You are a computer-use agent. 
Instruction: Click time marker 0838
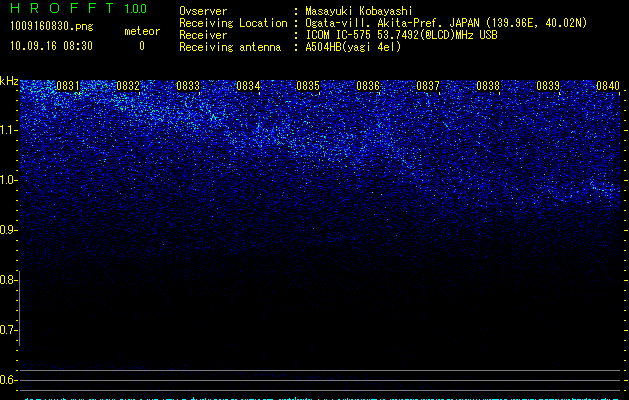click(x=488, y=86)
